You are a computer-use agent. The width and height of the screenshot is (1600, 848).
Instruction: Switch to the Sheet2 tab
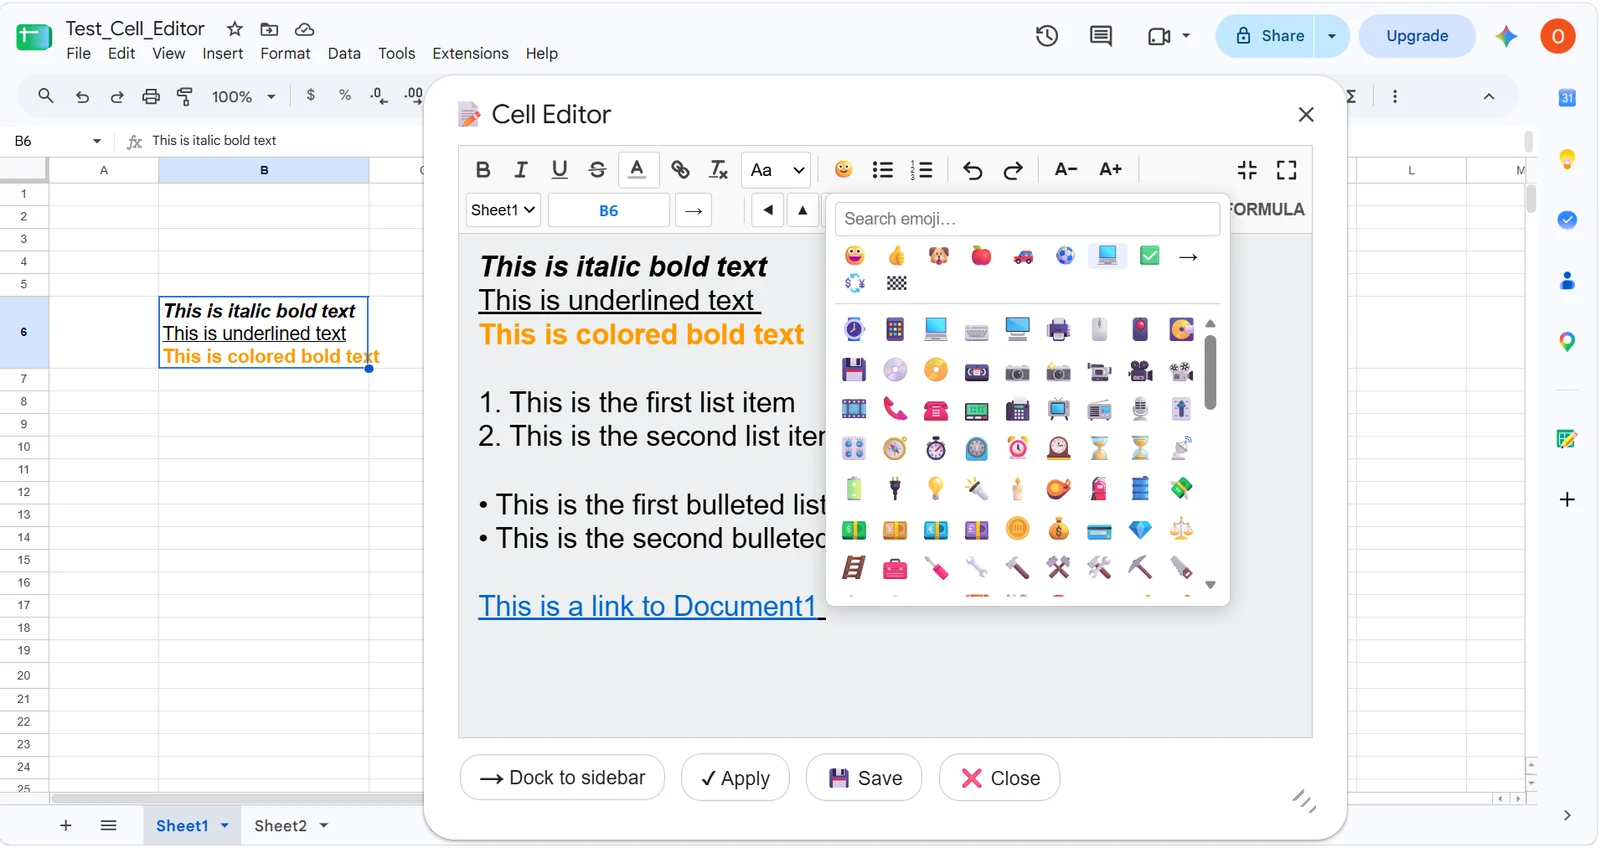[x=280, y=826]
